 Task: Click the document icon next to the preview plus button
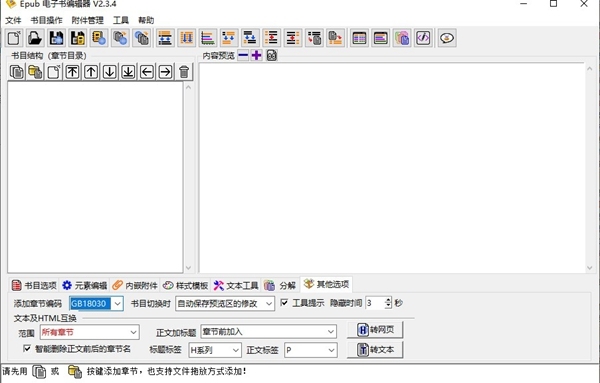click(x=272, y=55)
